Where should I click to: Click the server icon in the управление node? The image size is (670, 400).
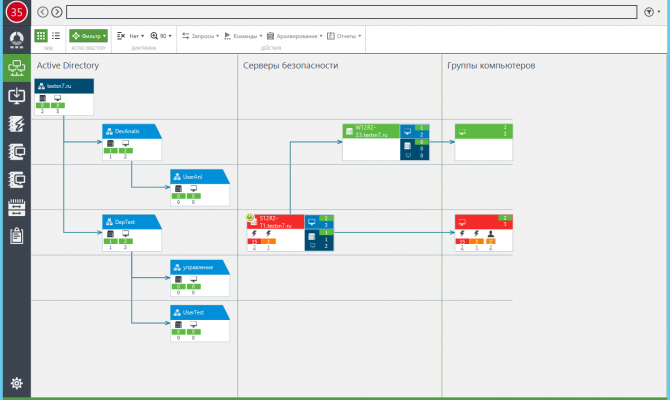click(x=178, y=279)
